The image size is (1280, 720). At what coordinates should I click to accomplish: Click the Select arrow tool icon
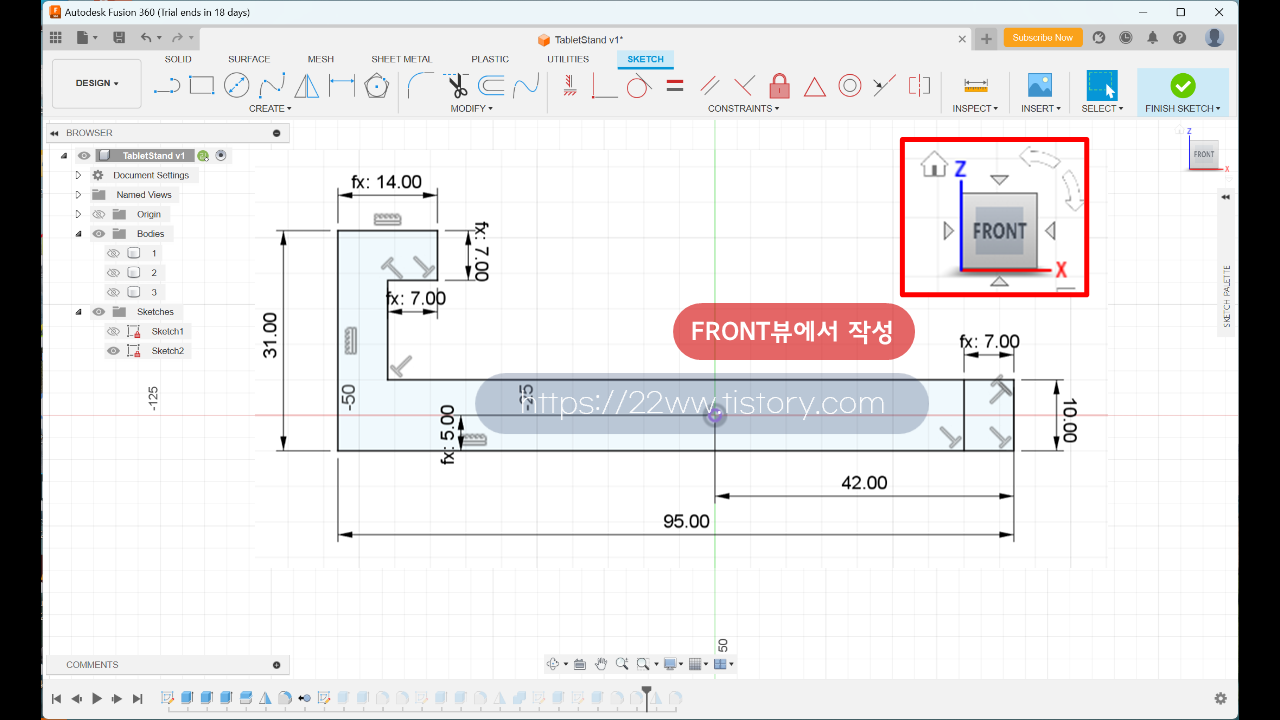coord(1101,86)
